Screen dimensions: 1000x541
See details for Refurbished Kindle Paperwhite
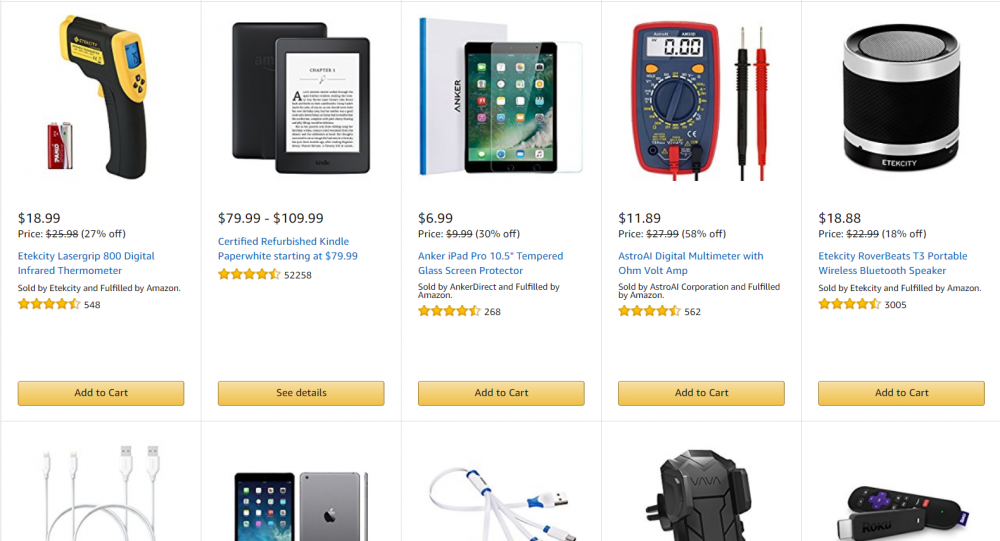coord(301,393)
